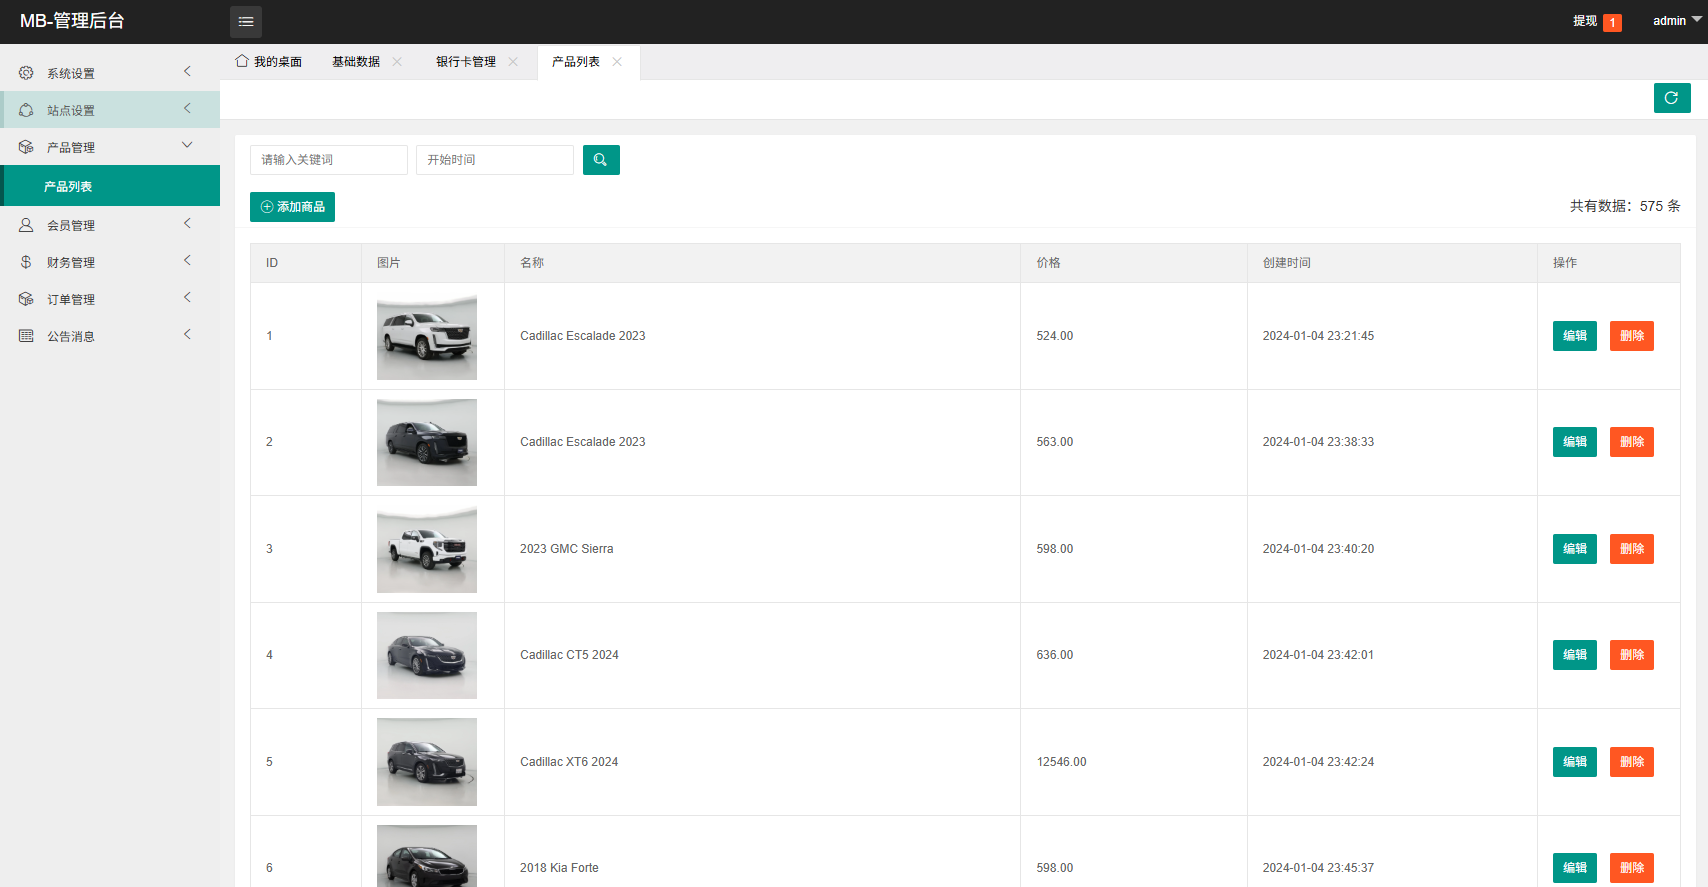The image size is (1708, 887).
Task: Close the 银行卡管理 tab
Action: 513,62
